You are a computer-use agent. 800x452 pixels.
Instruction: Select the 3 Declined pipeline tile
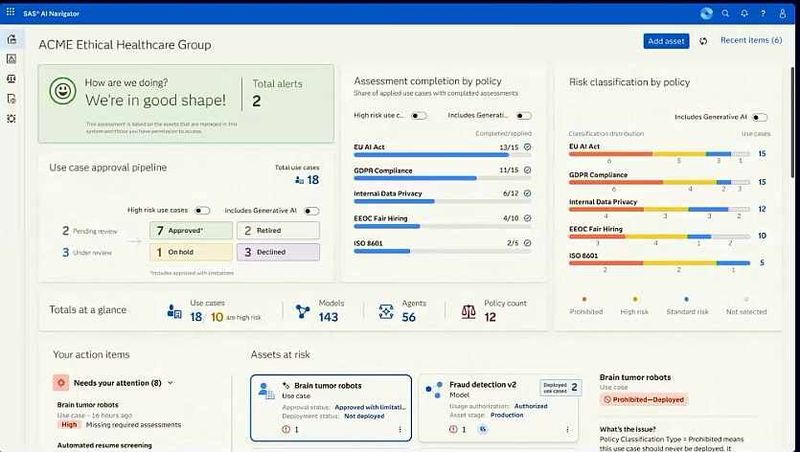278,252
